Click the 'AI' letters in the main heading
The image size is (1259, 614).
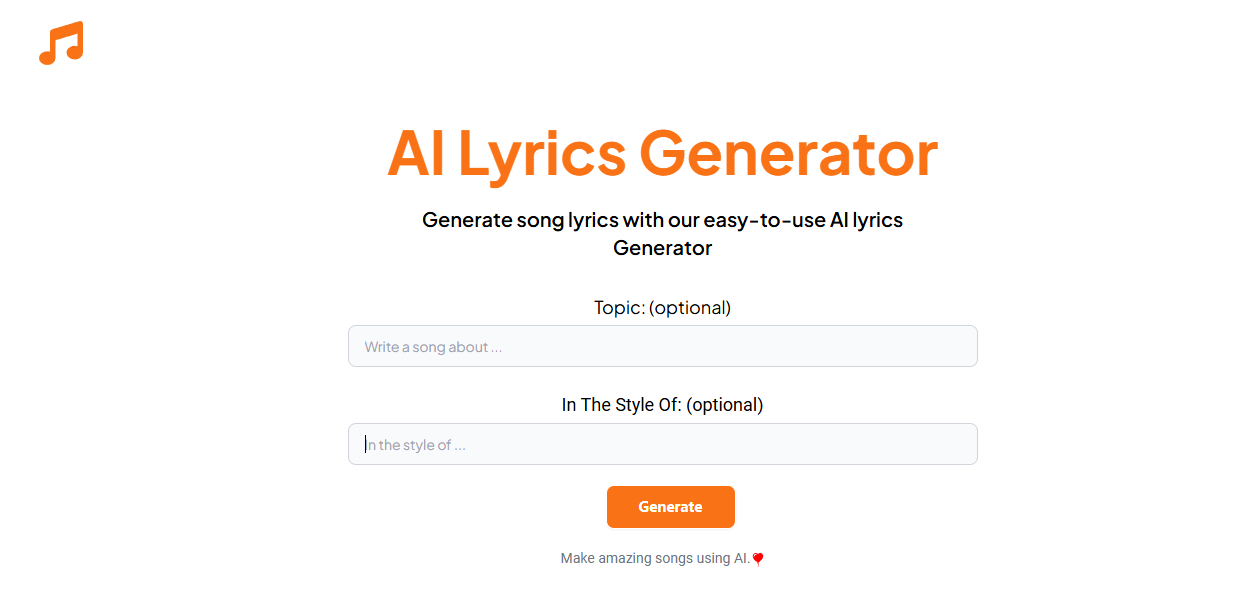[416, 153]
